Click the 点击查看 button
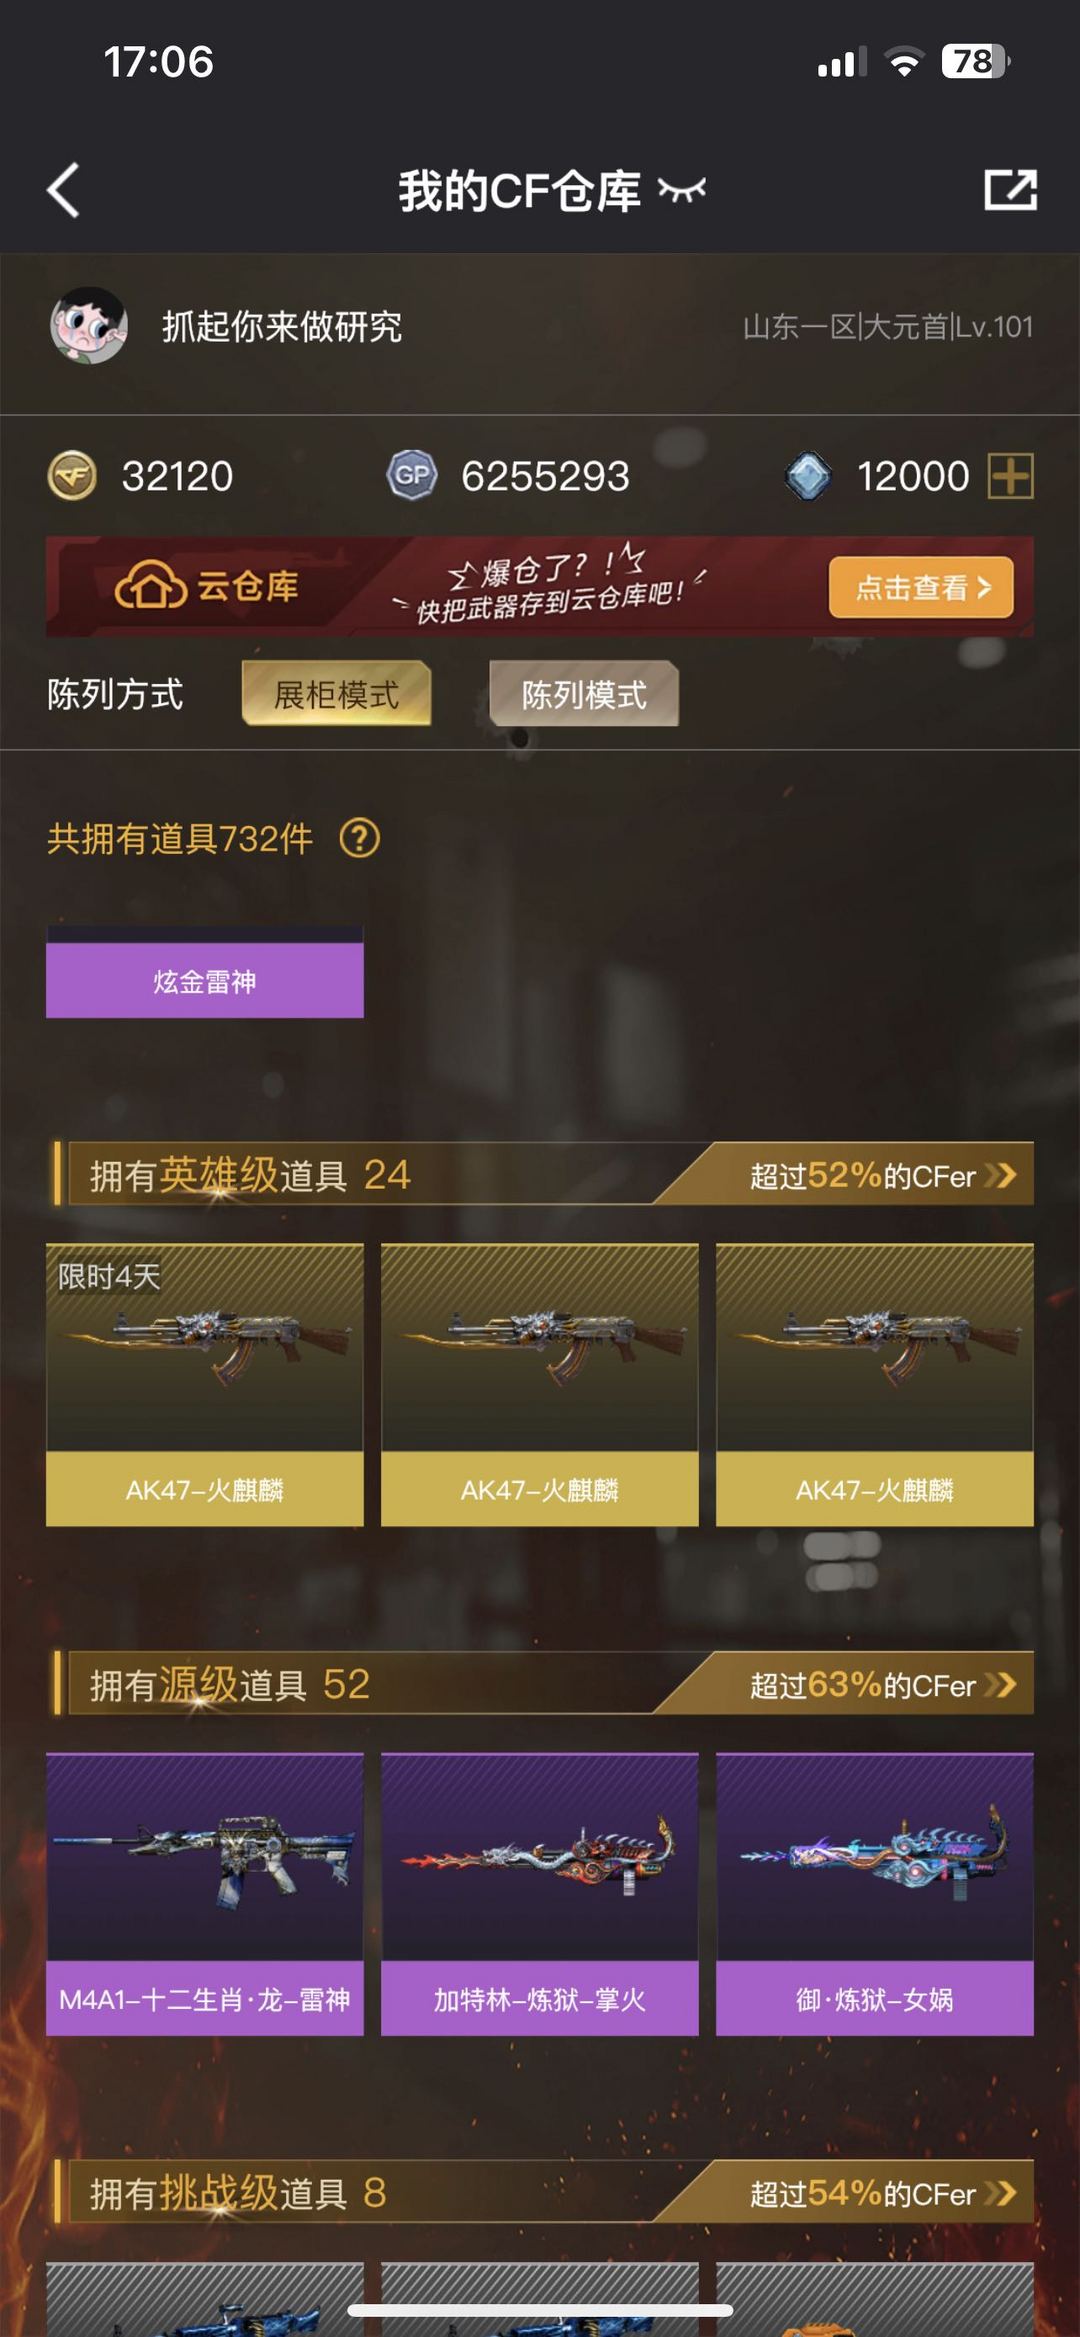Viewport: 1080px width, 2337px height. point(921,587)
